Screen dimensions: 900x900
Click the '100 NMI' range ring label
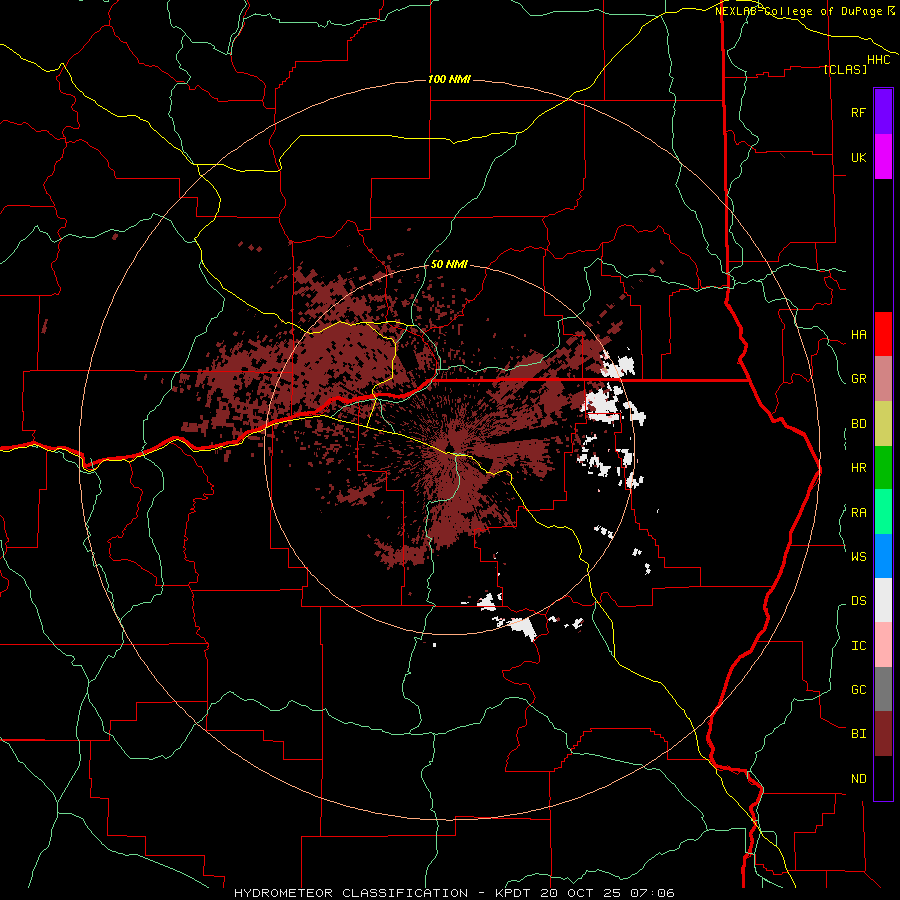point(449,79)
